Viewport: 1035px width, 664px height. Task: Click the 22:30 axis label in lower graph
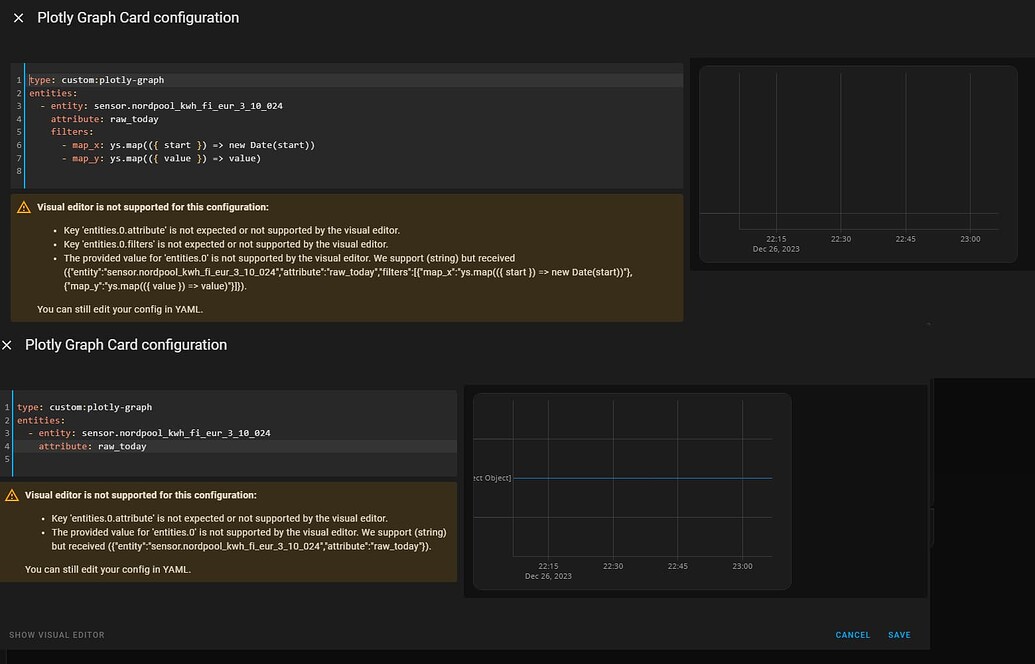tap(613, 566)
